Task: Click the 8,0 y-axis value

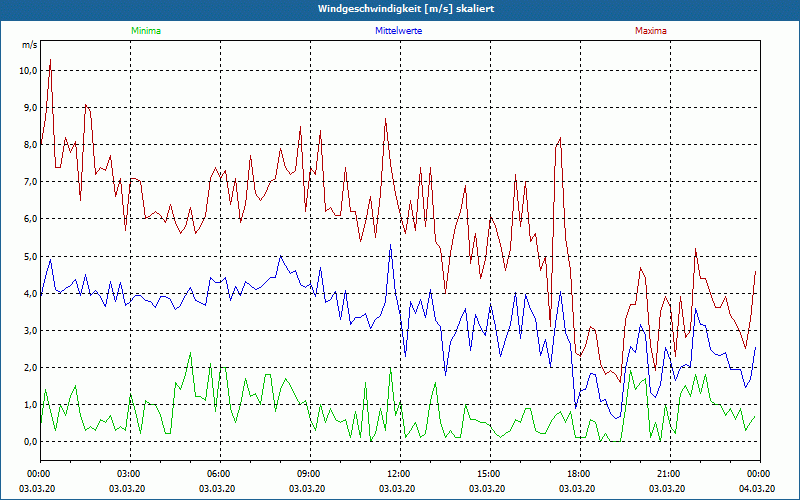Action: (x=30, y=145)
